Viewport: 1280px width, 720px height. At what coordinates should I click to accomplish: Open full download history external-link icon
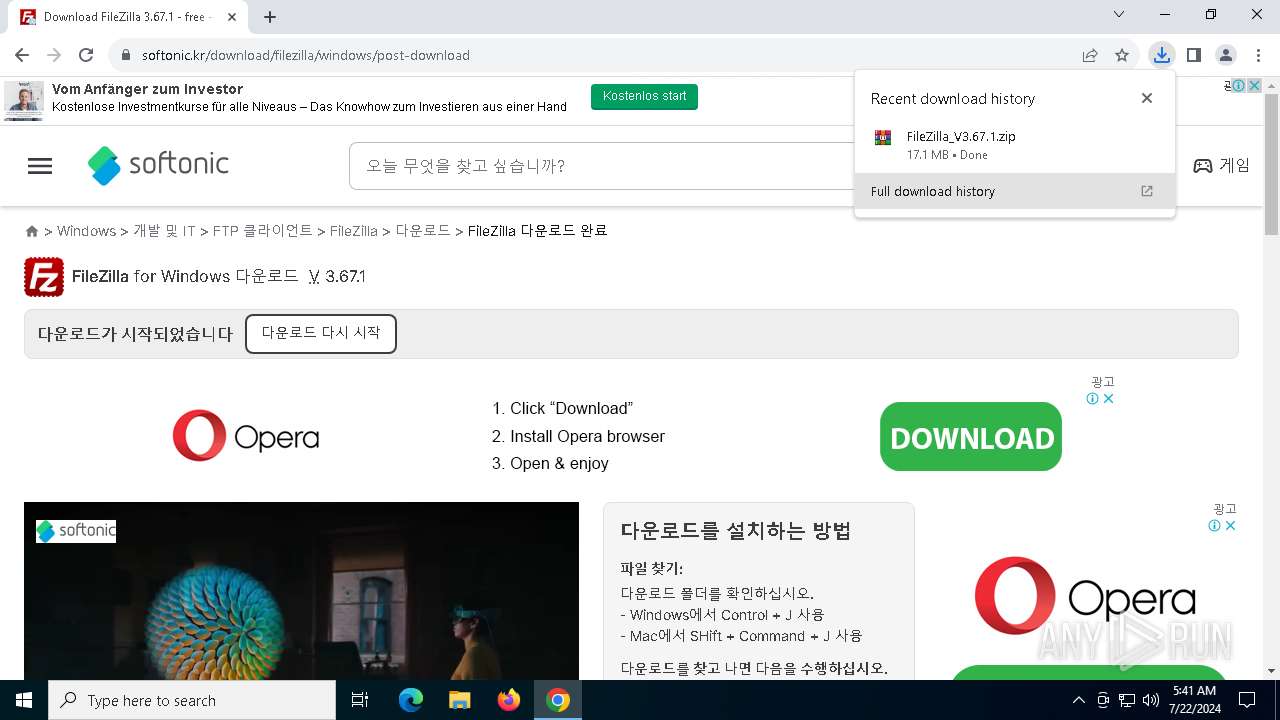pos(1147,191)
